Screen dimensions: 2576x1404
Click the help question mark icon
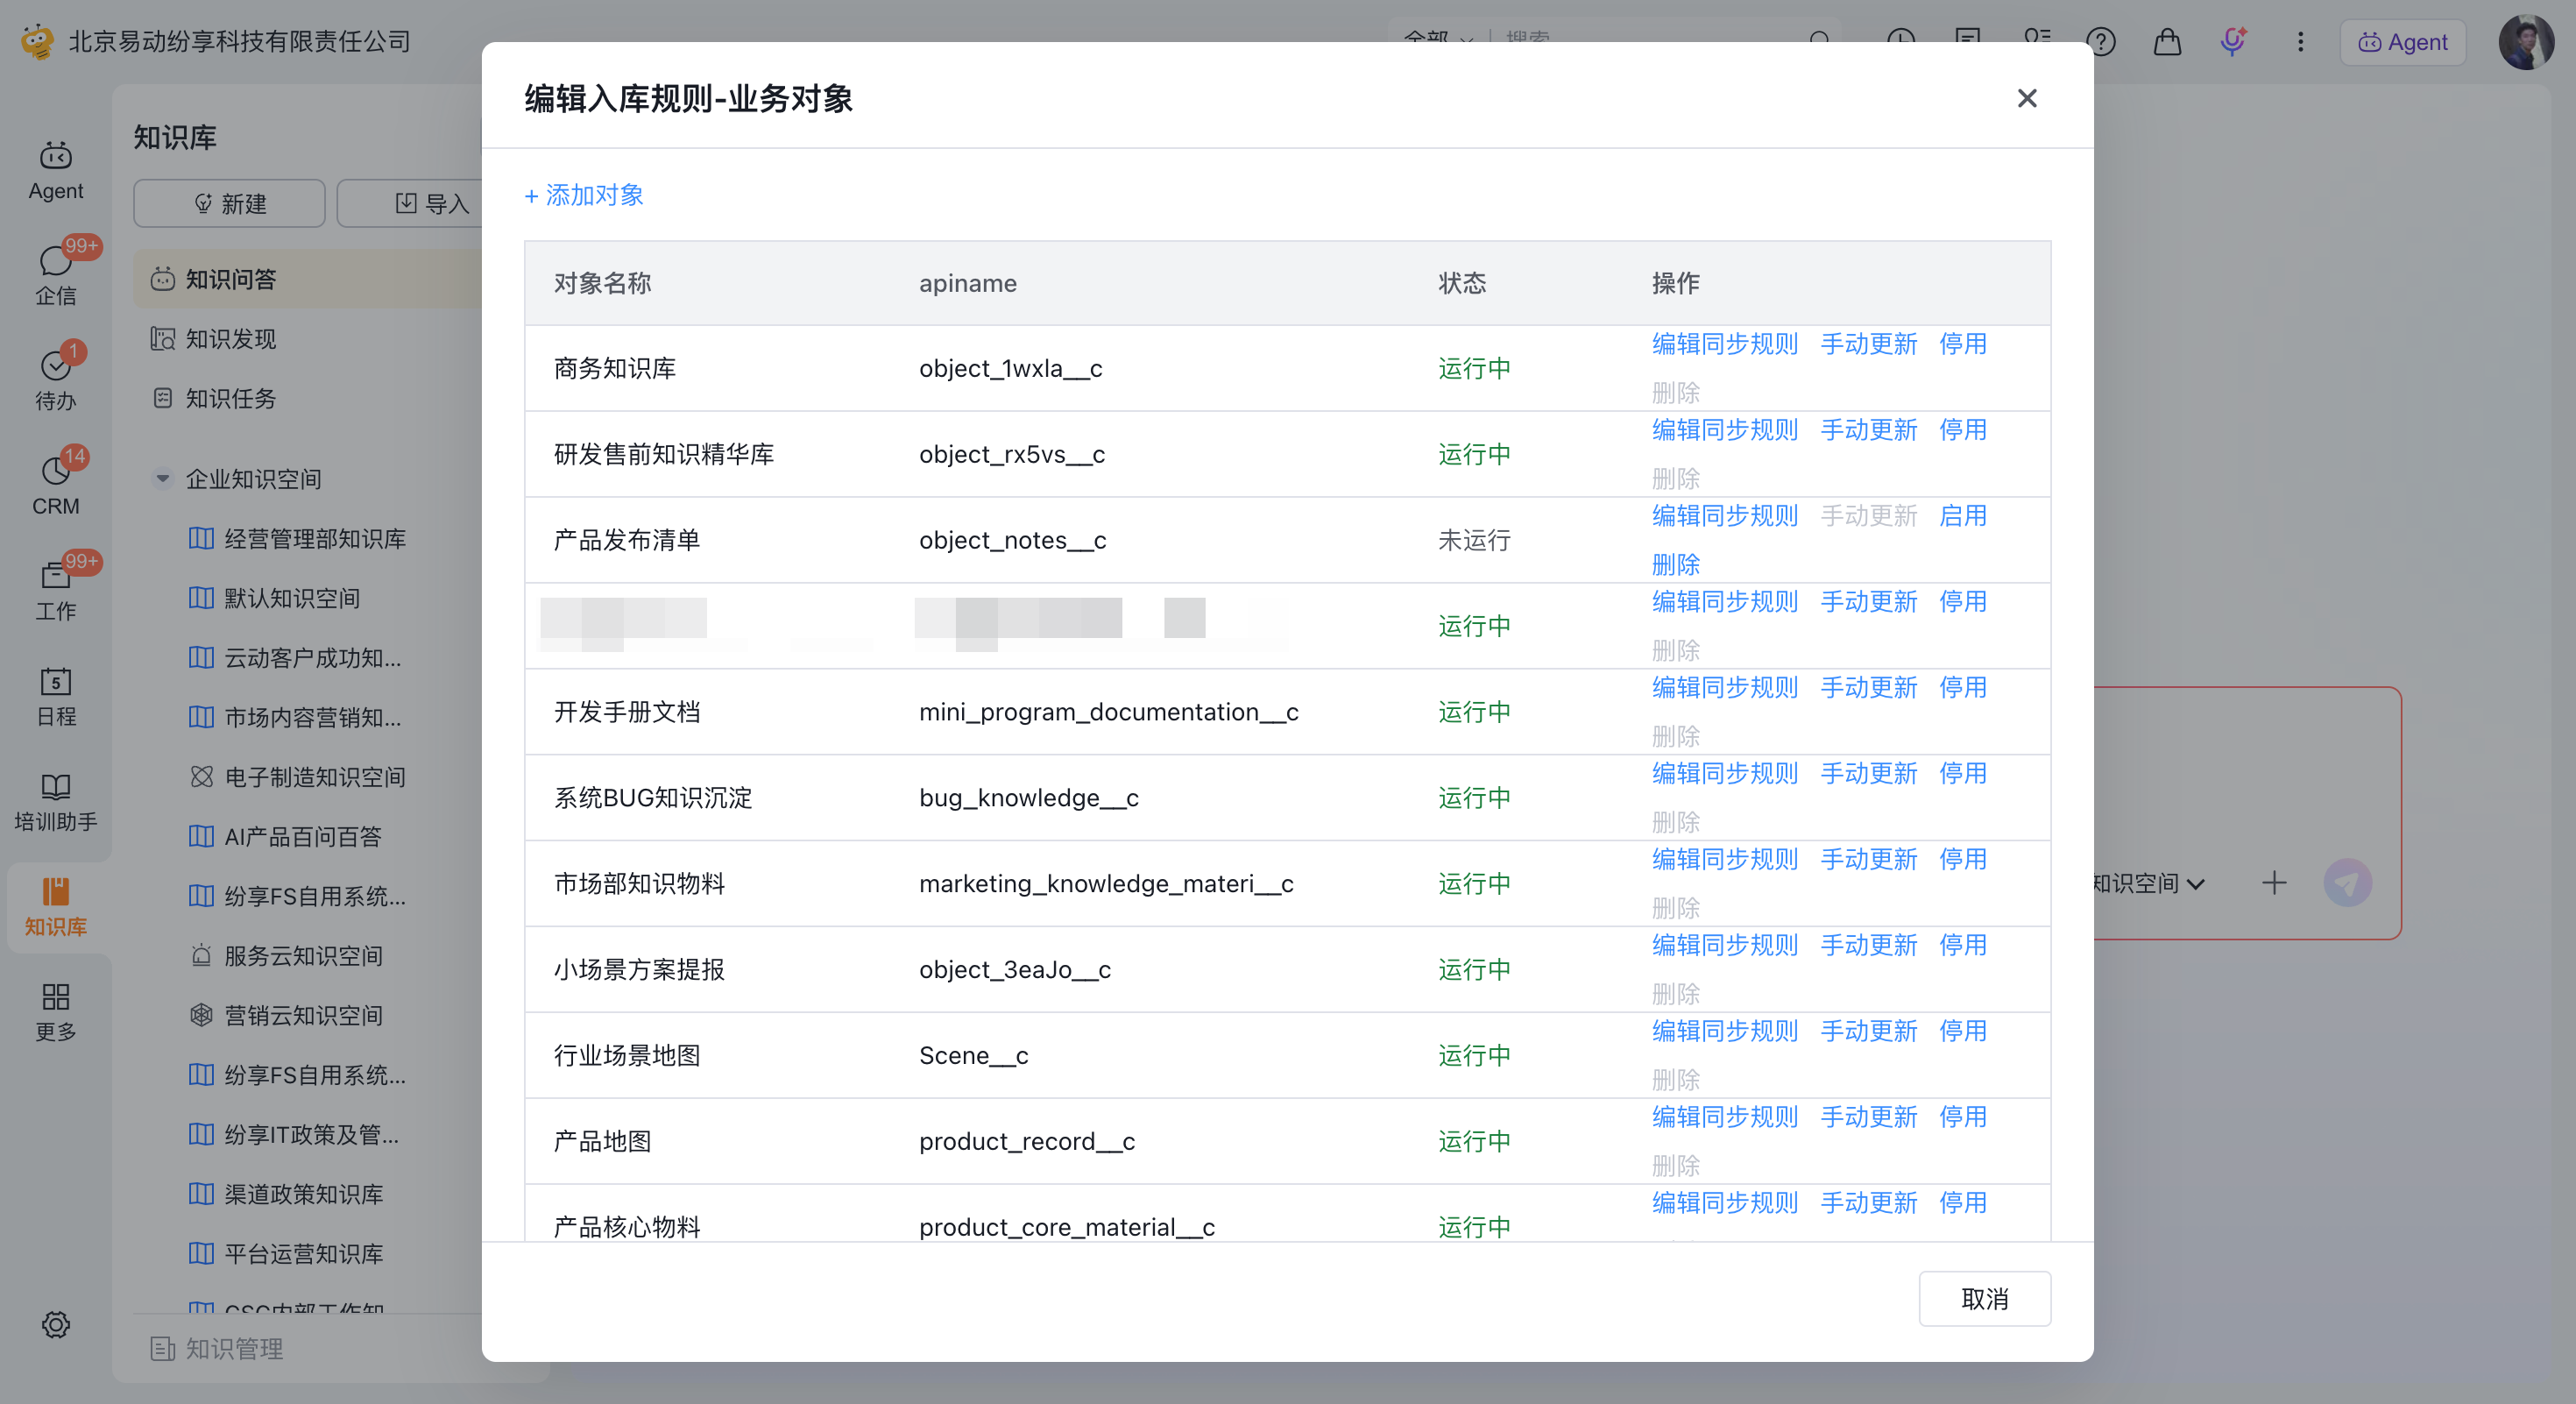click(2101, 41)
